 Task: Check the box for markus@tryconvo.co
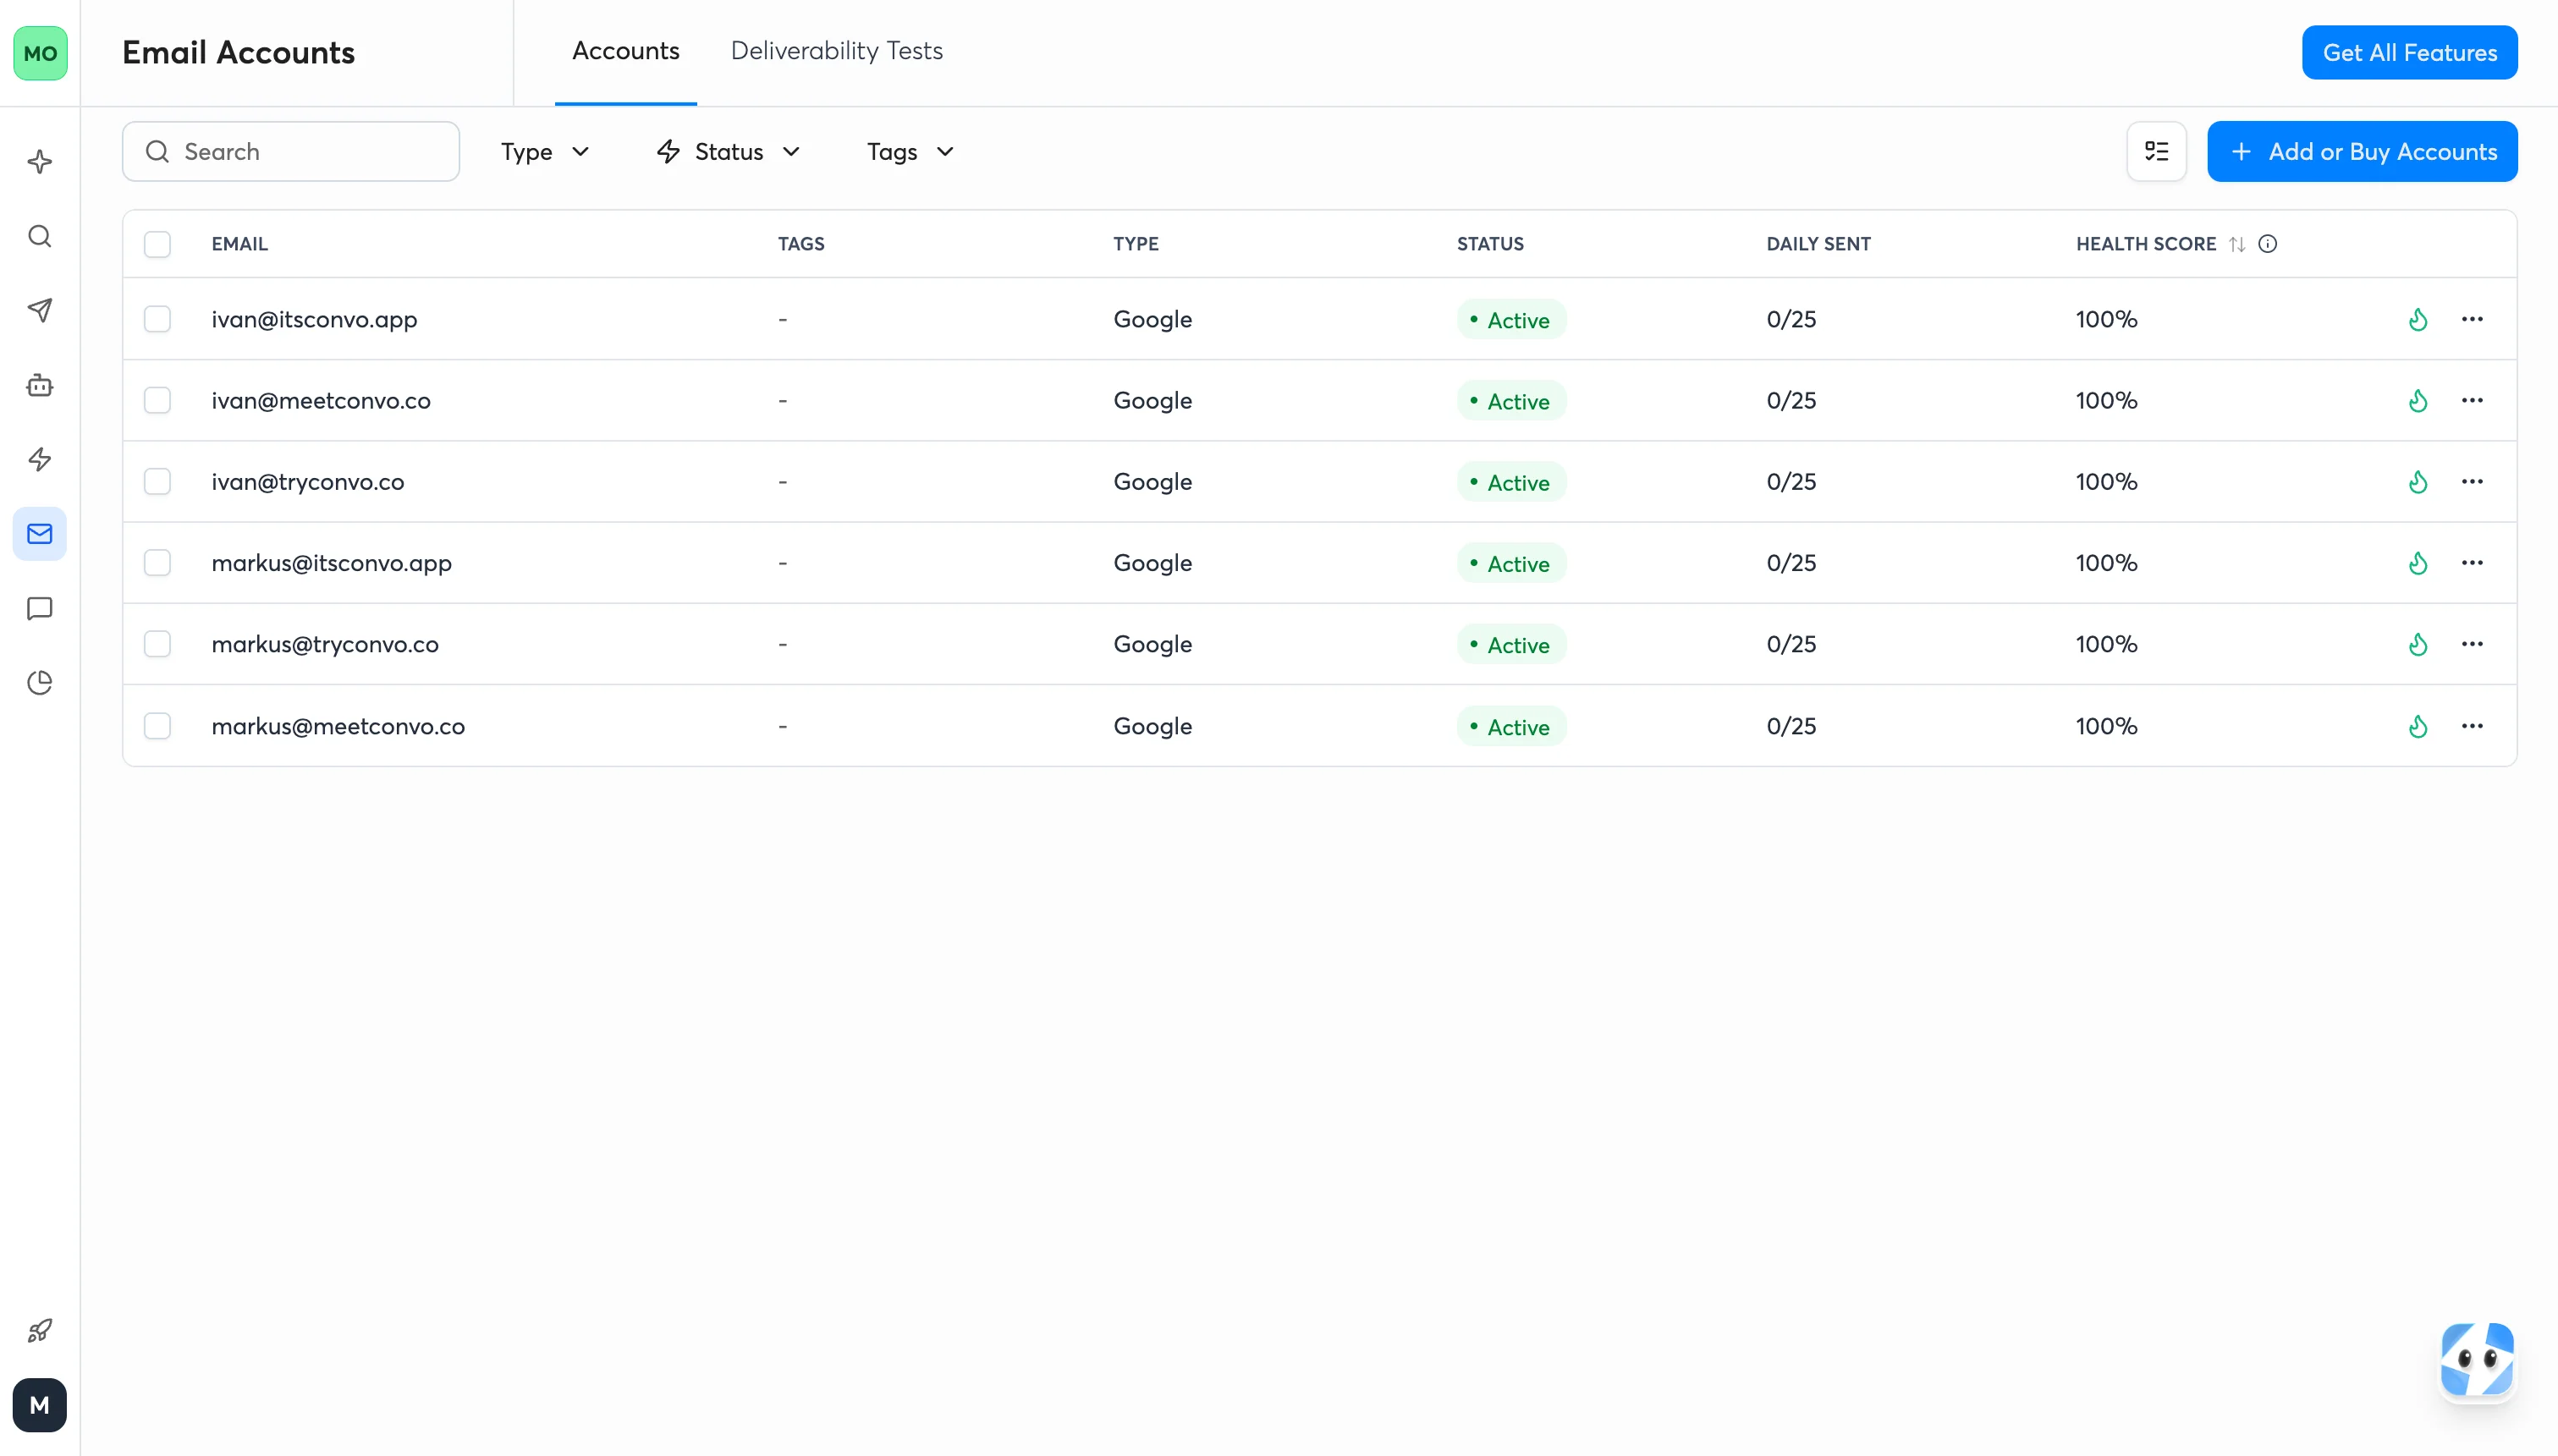pos(157,644)
